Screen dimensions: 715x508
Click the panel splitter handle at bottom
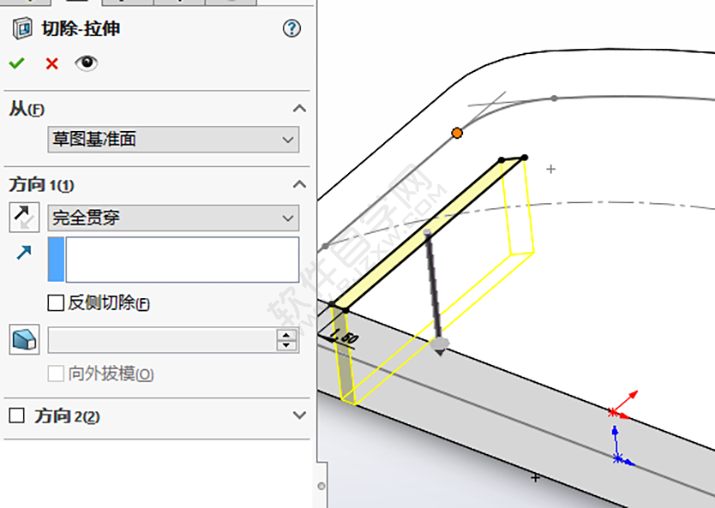(x=321, y=486)
